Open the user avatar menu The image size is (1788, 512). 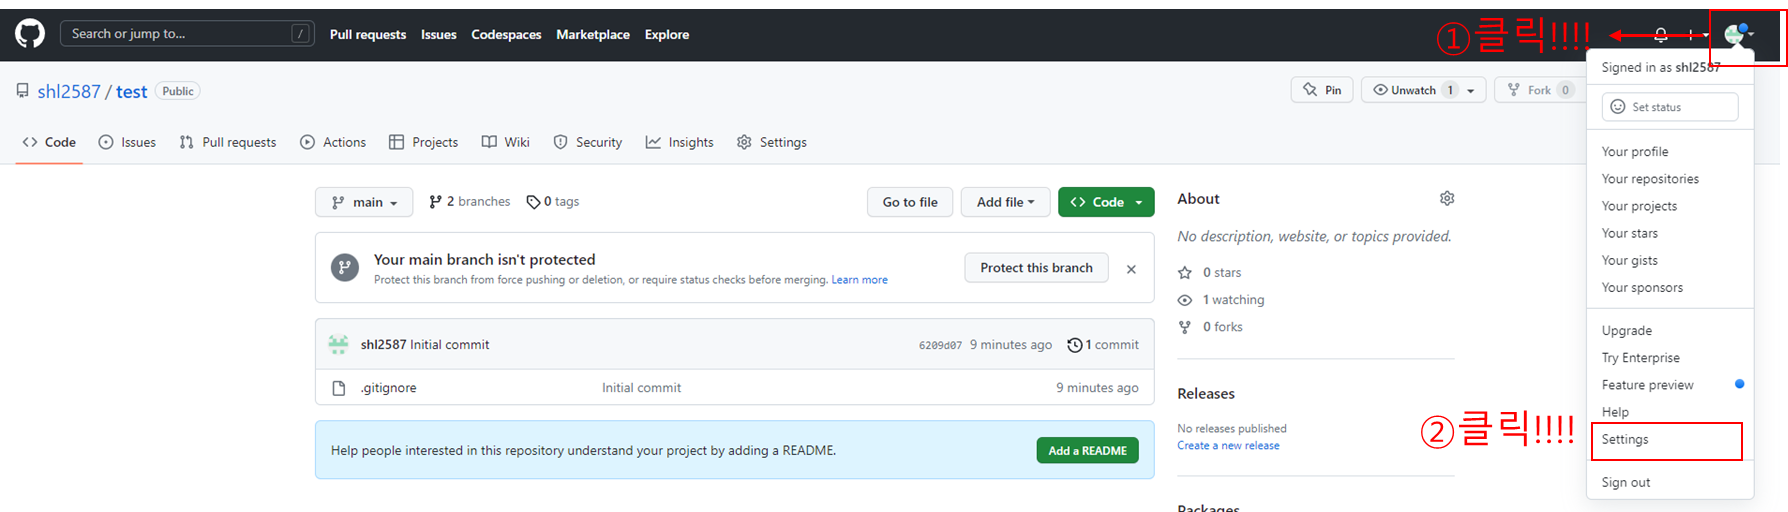click(1739, 35)
